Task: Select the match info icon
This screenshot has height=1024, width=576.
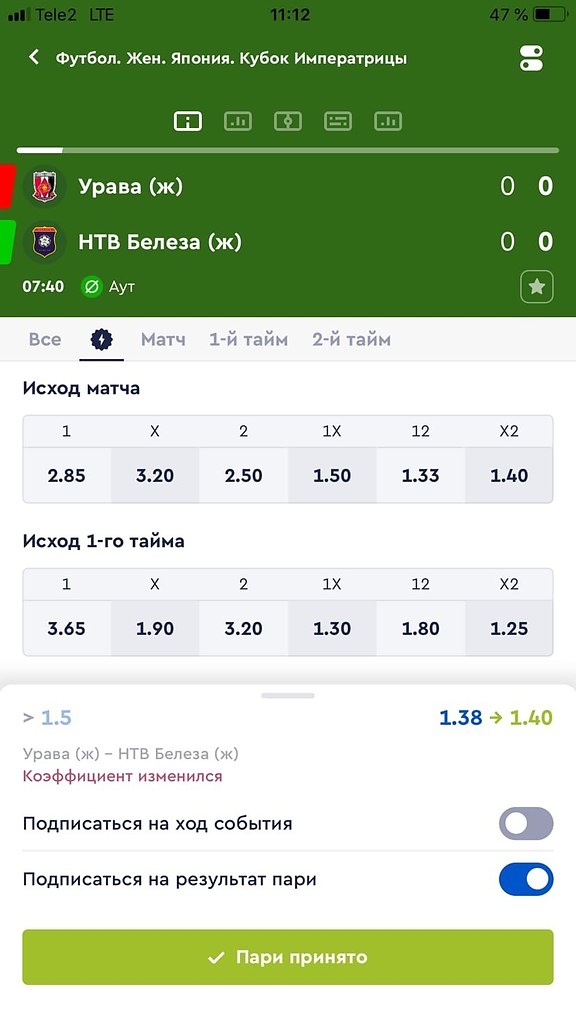Action: (187, 121)
